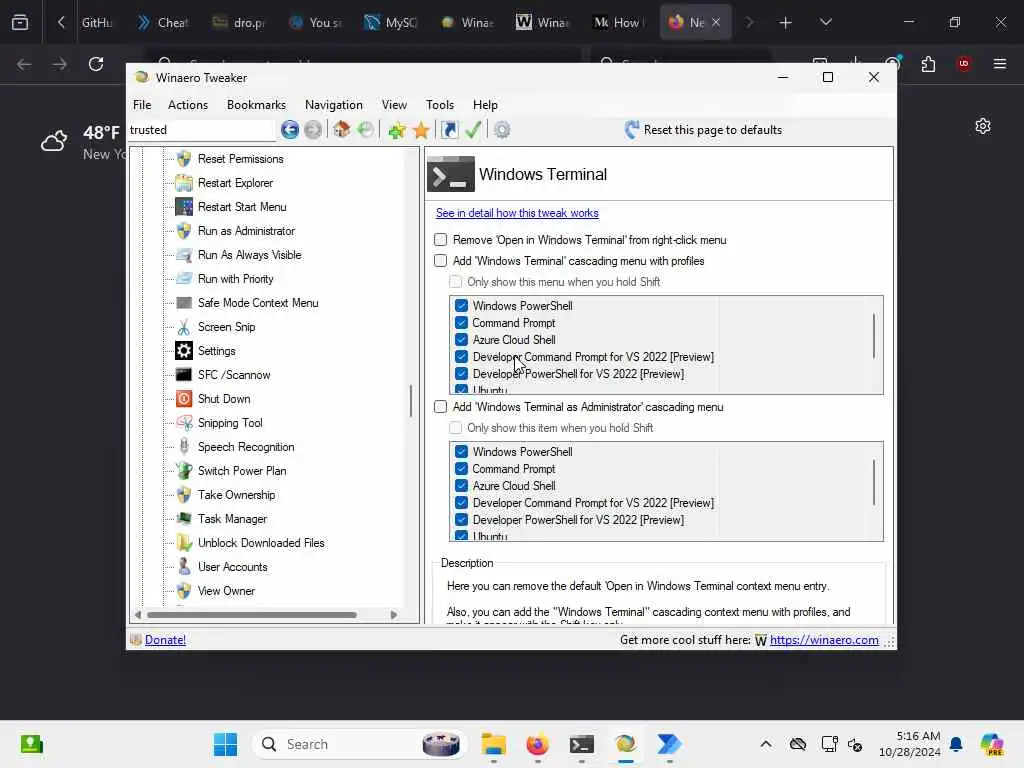This screenshot has width=1024, height=768.
Task: Open the Tools menu
Action: coord(440,104)
